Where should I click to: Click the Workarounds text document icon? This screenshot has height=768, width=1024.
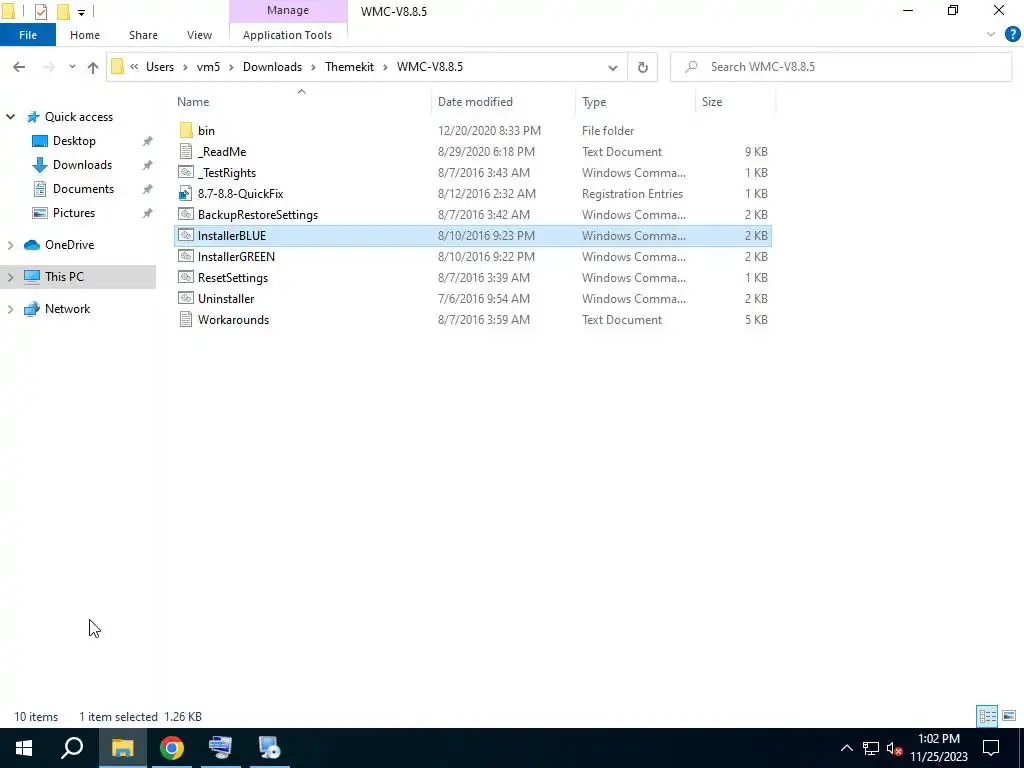[186, 319]
